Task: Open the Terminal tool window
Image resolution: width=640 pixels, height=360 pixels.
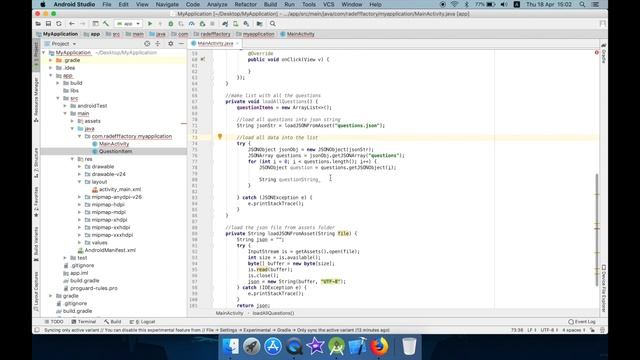Action: [x=84, y=322]
